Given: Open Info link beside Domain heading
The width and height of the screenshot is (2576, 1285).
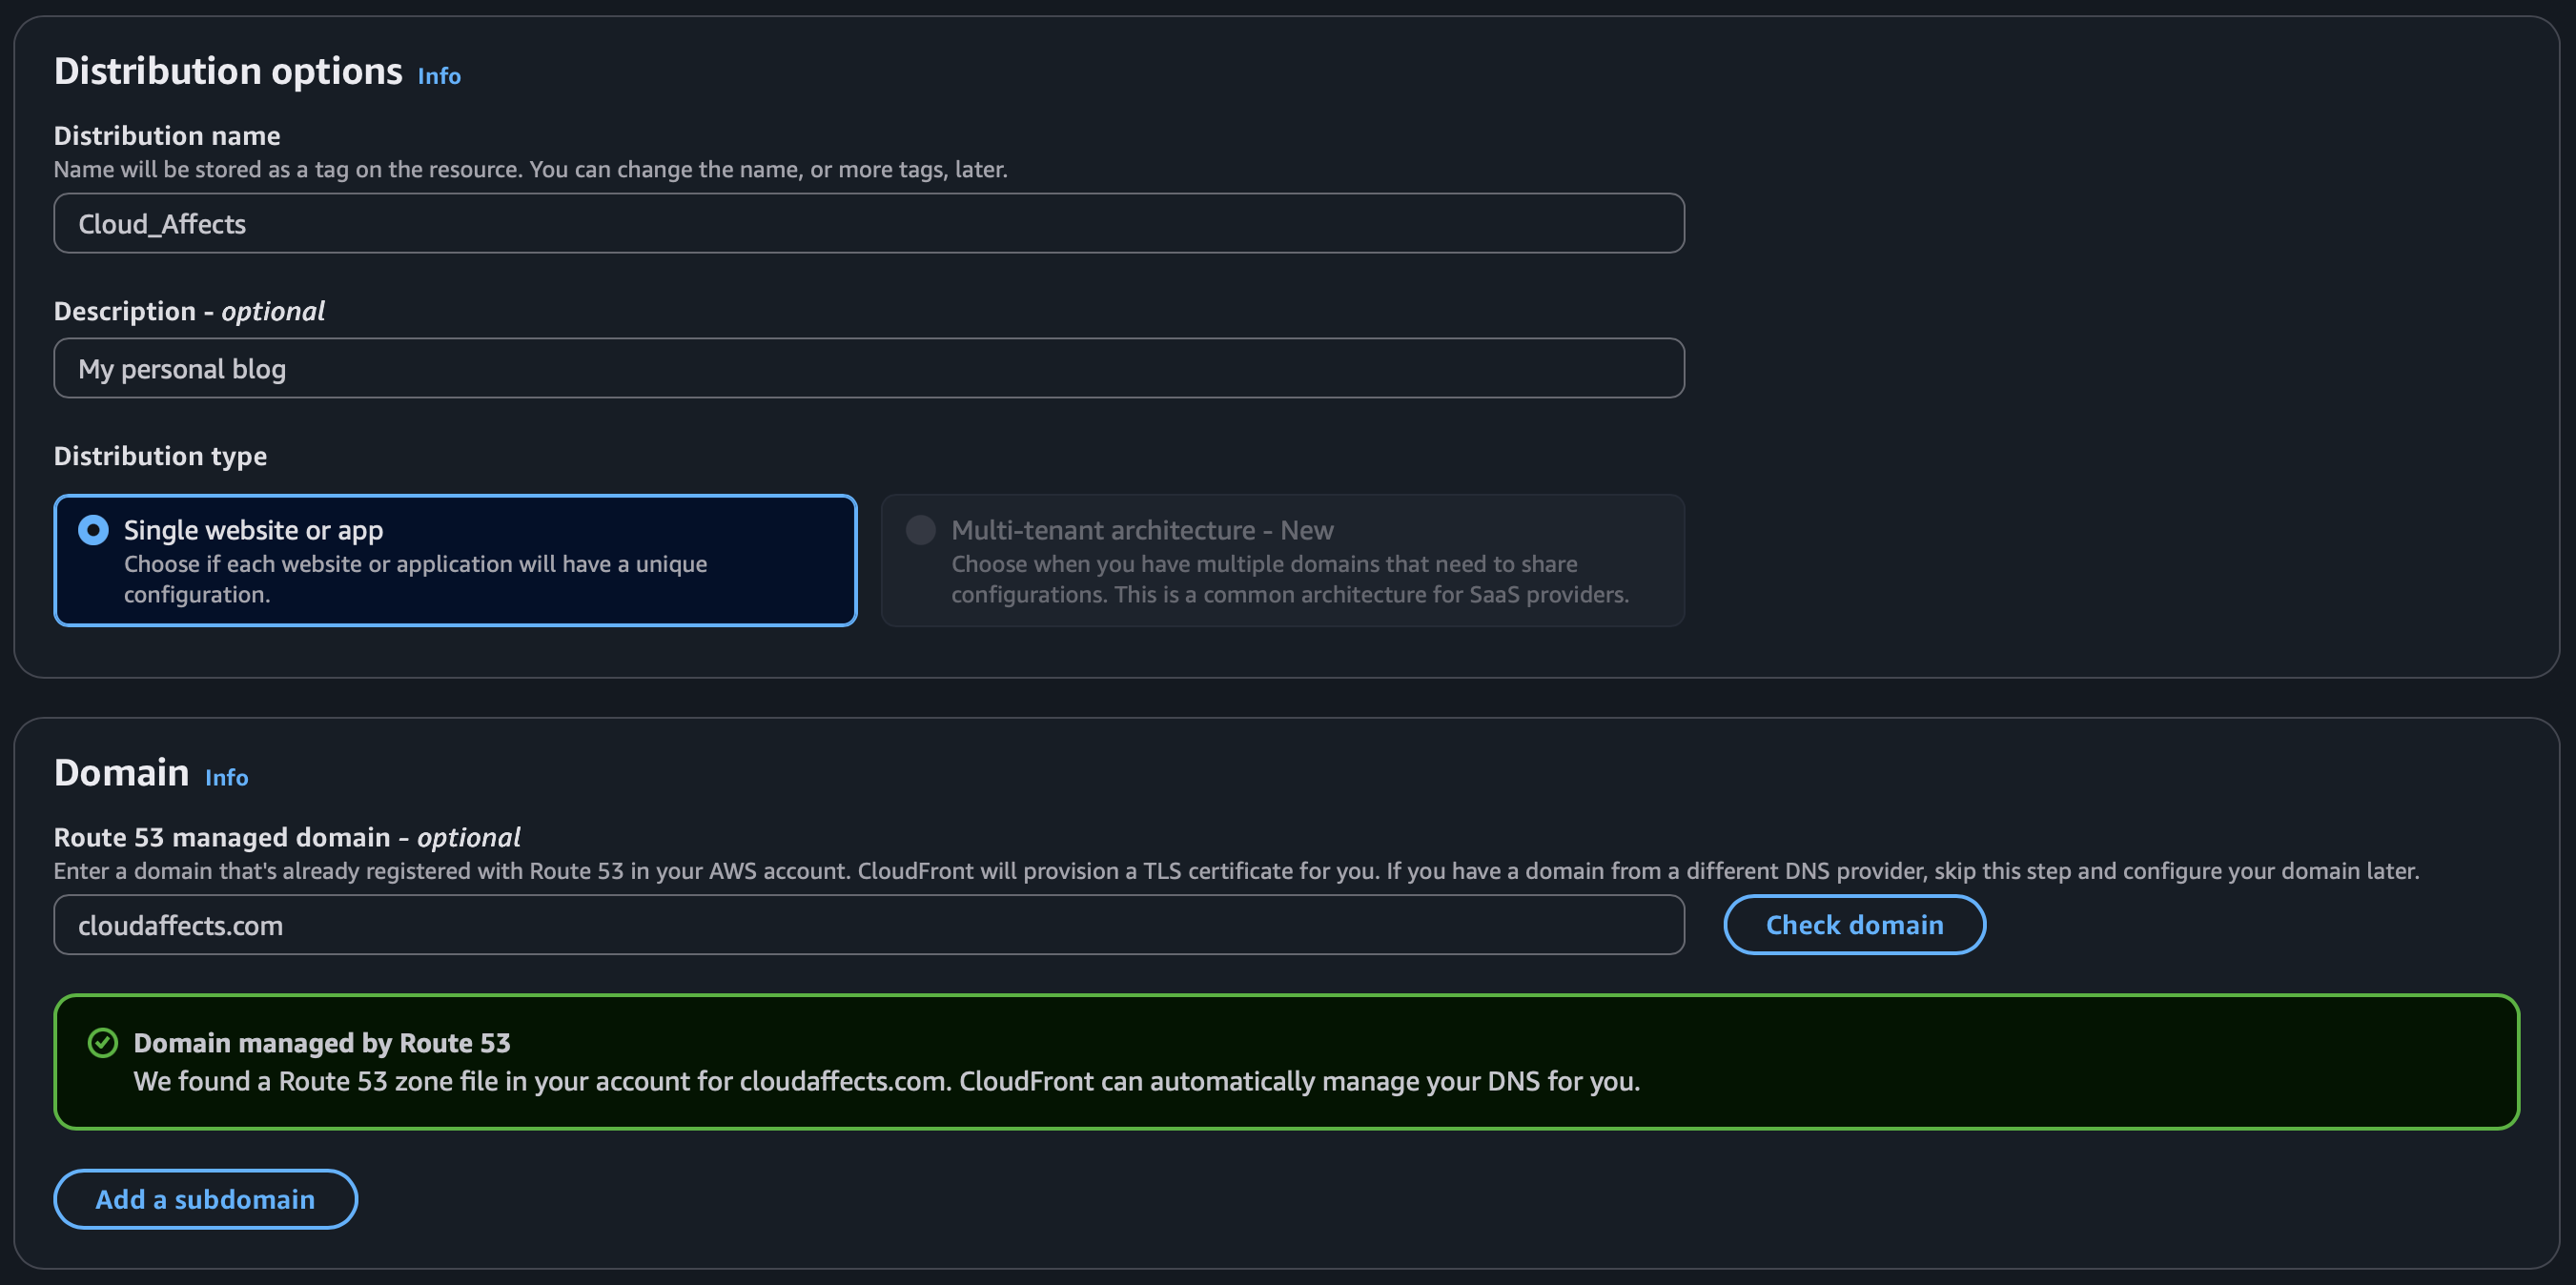Looking at the screenshot, I should coord(226,777).
